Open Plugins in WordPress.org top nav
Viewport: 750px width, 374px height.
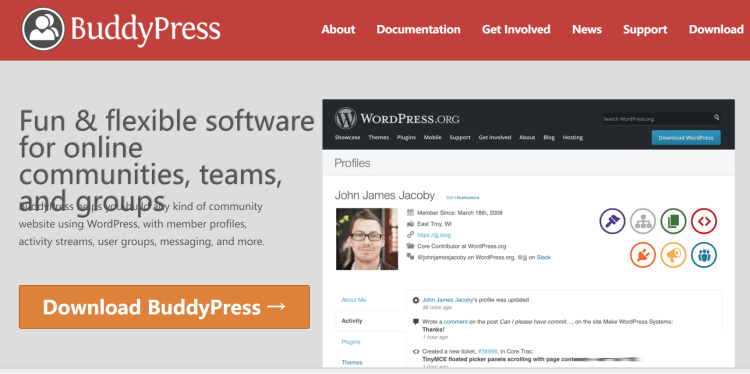tap(406, 137)
